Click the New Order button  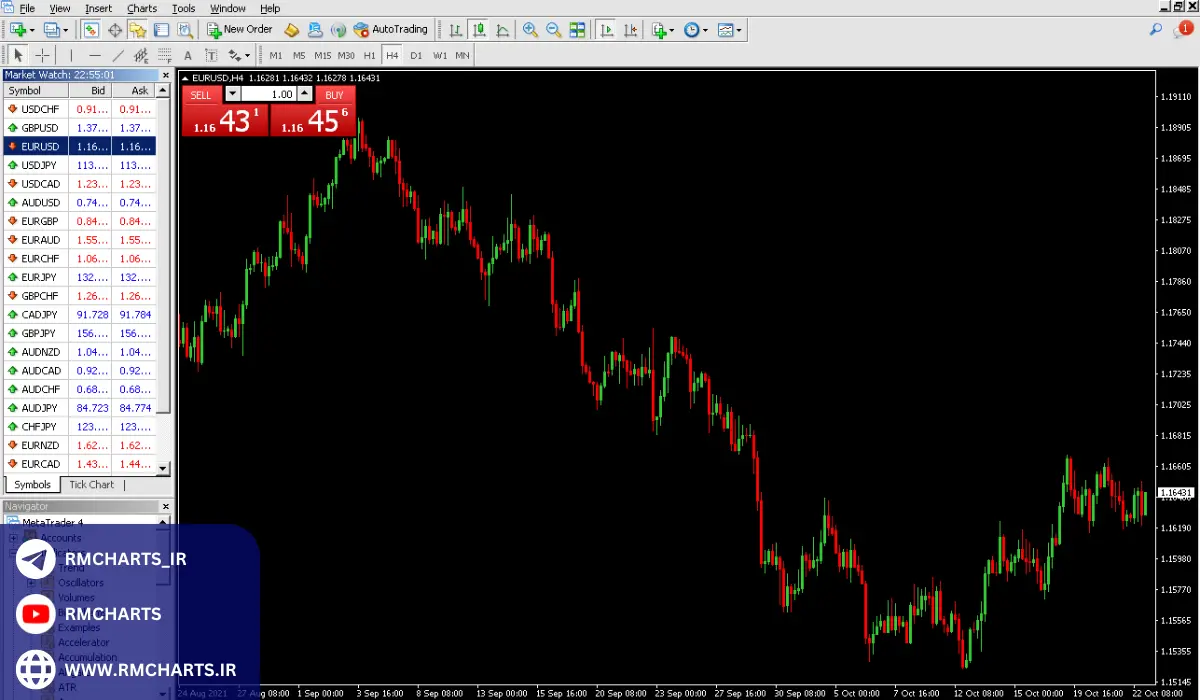[239, 30]
